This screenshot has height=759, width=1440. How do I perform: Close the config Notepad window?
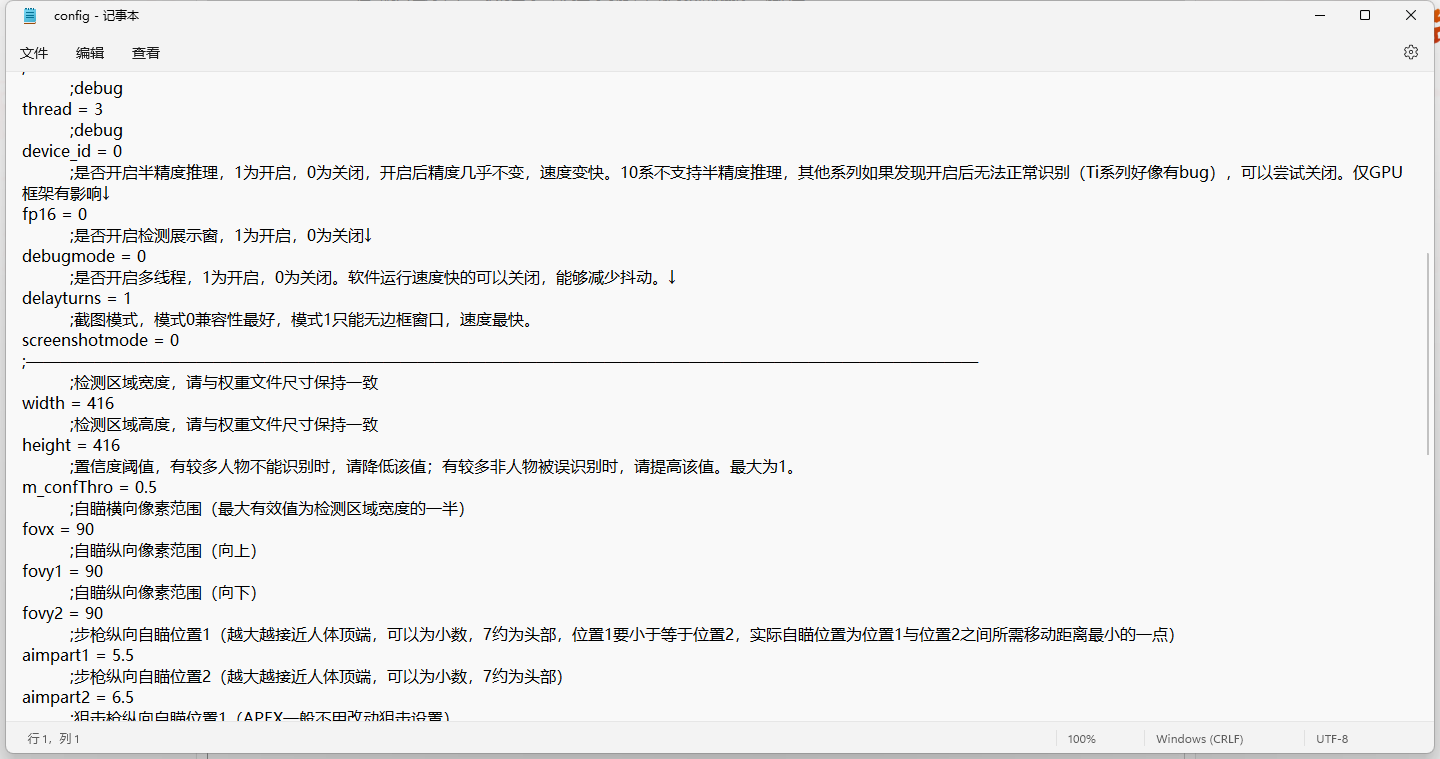pos(1411,16)
